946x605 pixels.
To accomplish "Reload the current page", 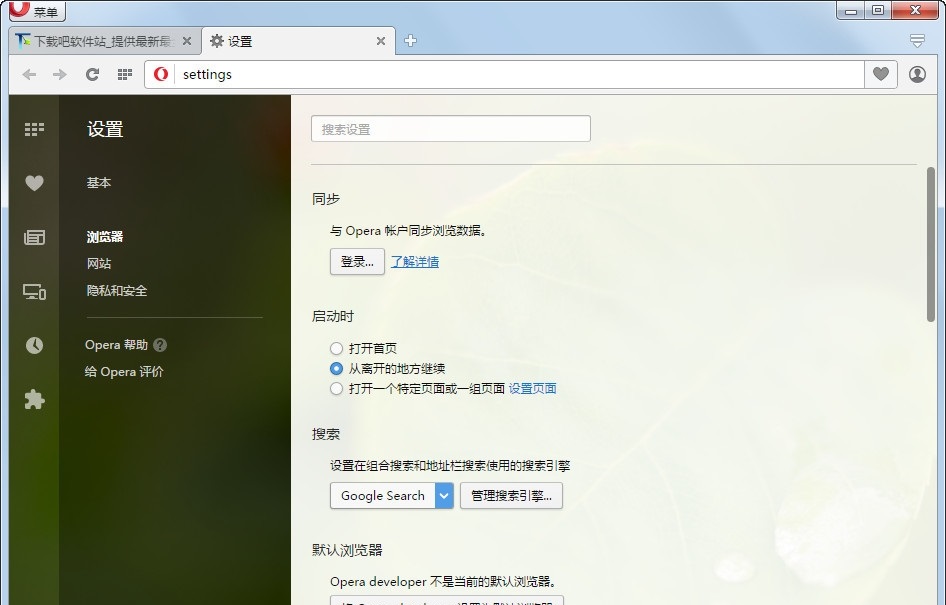I will coord(92,74).
